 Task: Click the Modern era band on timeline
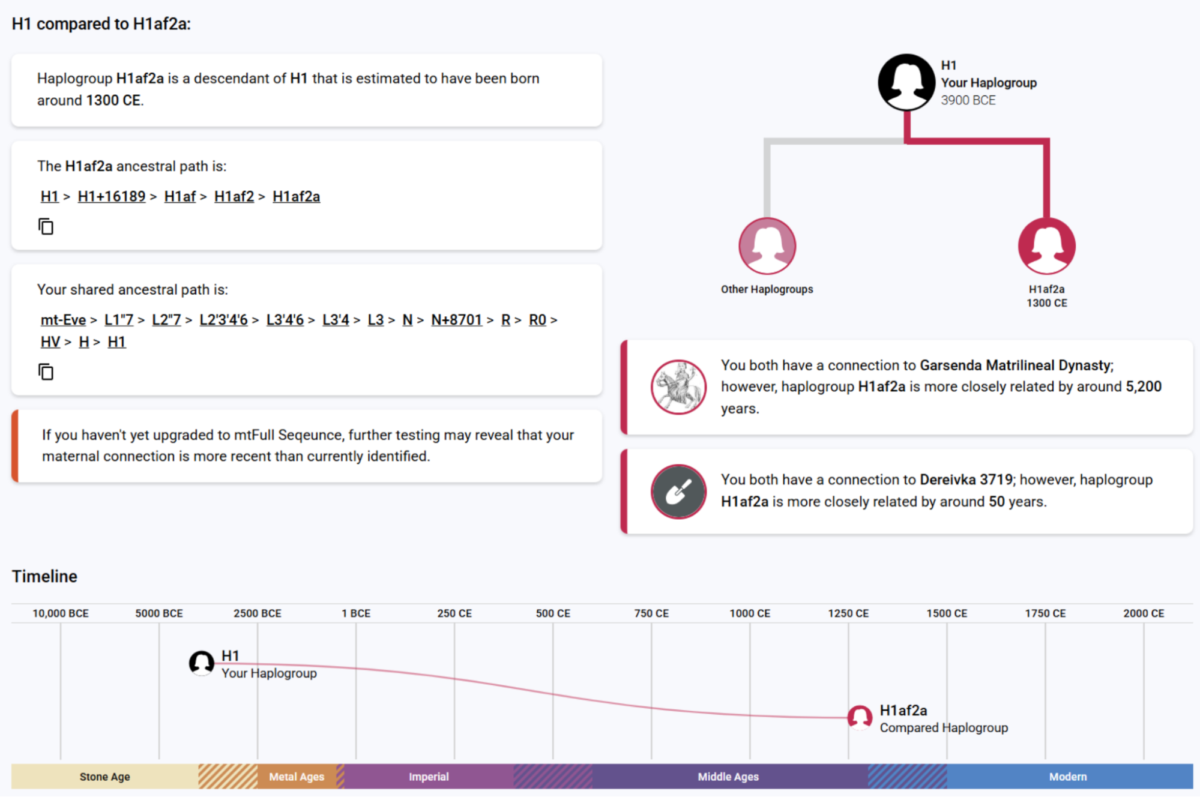click(x=1066, y=777)
